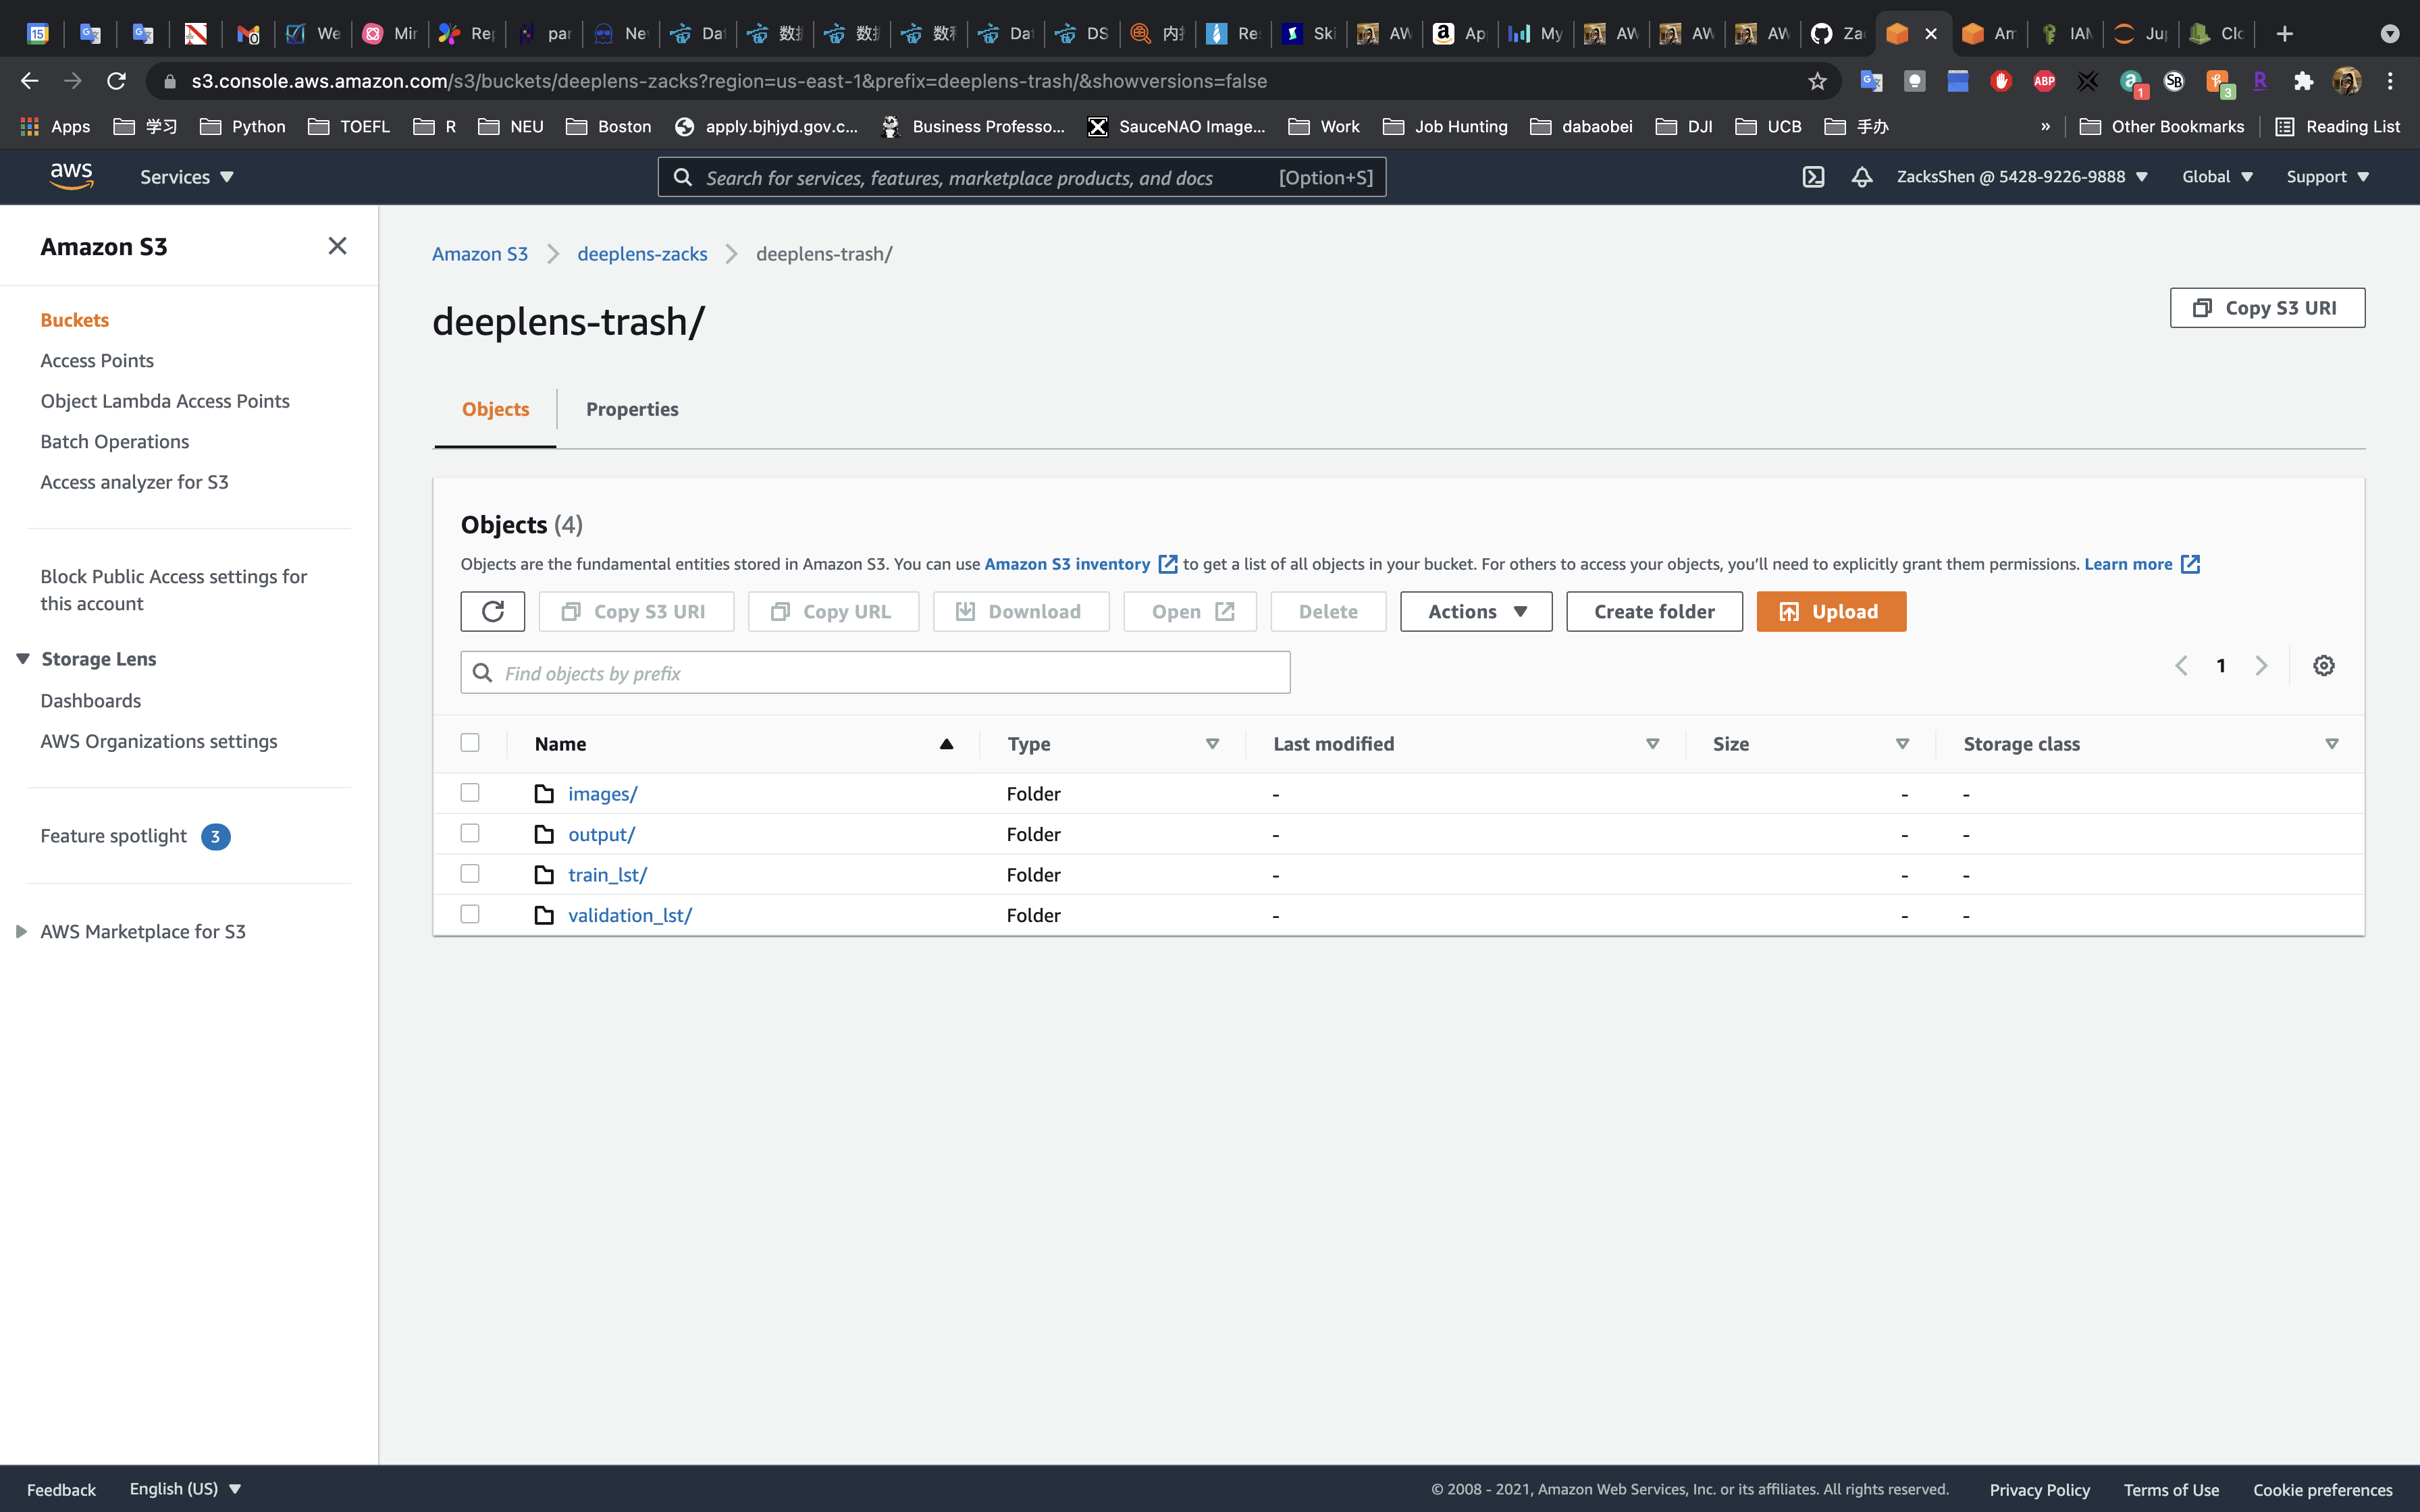Open Access Points in sidebar
Screen dimensions: 2420x1512
coord(97,360)
